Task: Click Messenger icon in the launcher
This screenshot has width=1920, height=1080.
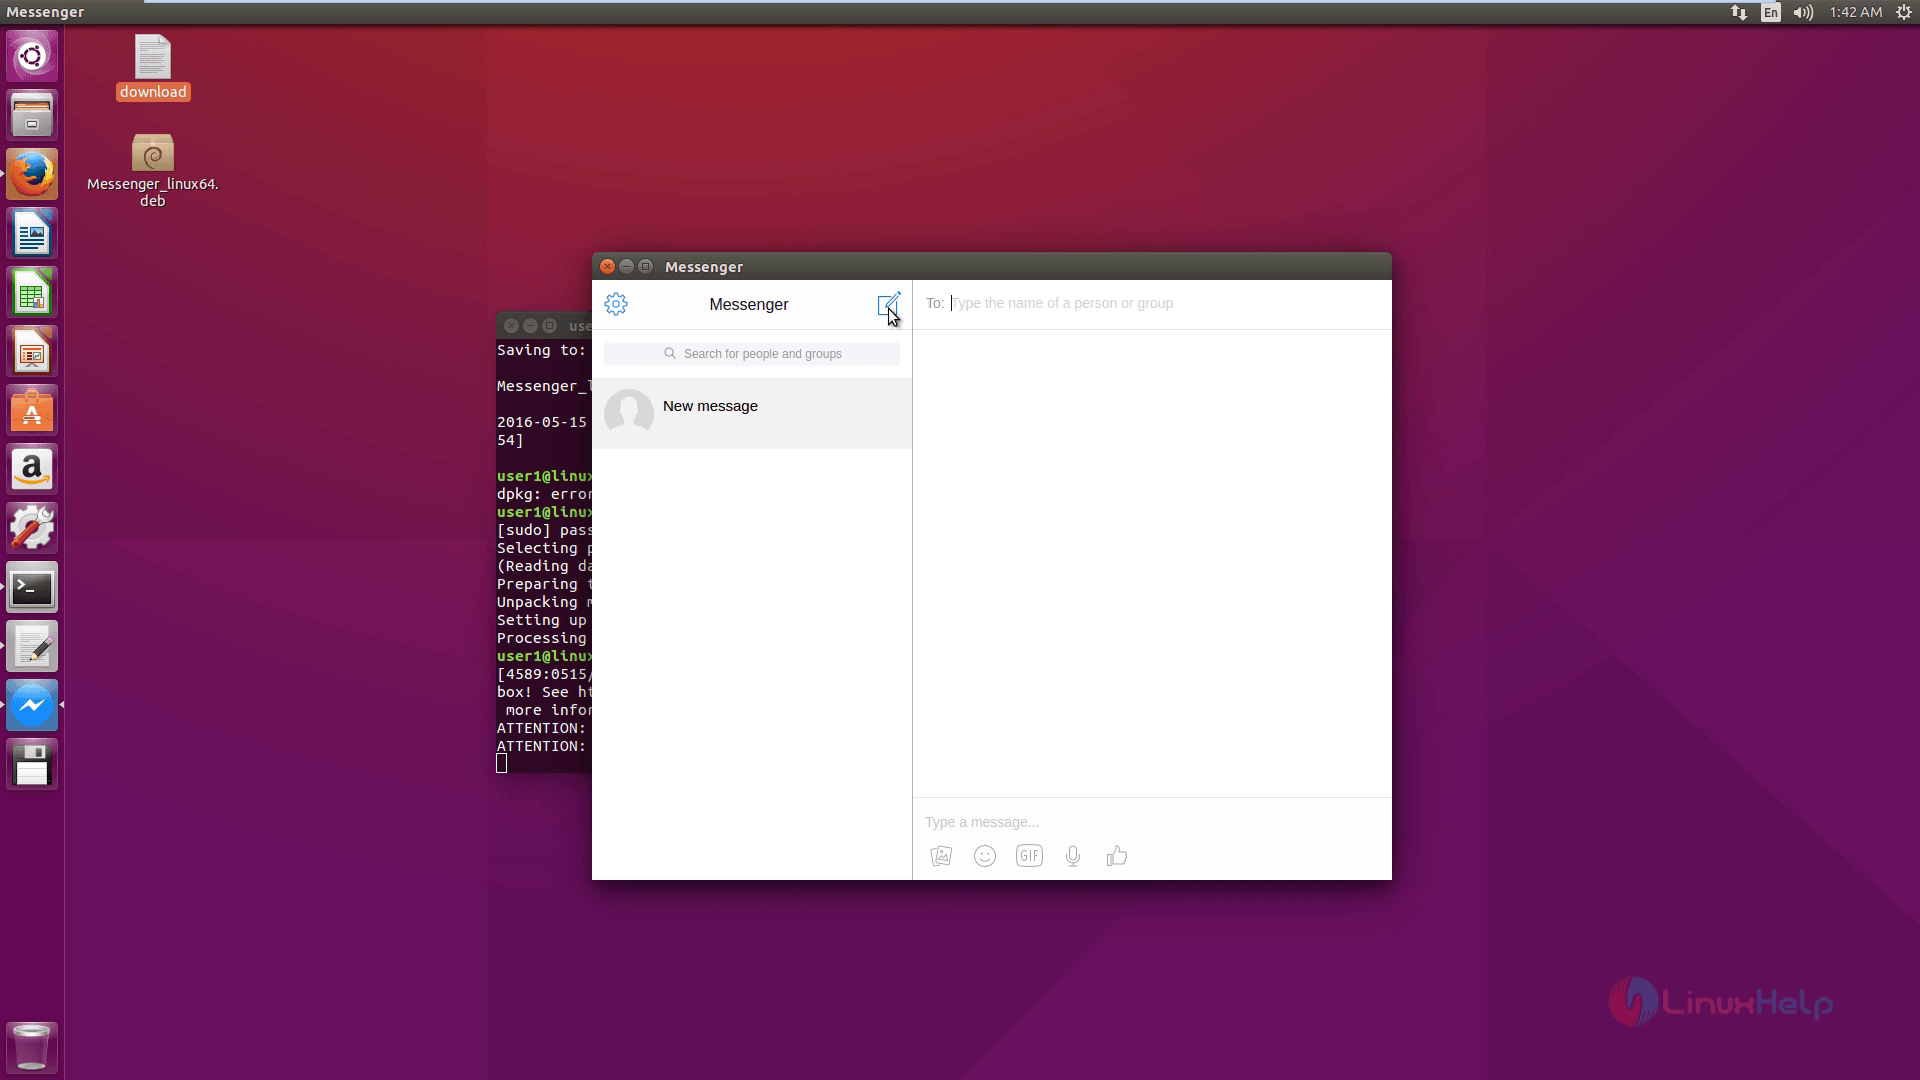Action: (32, 705)
